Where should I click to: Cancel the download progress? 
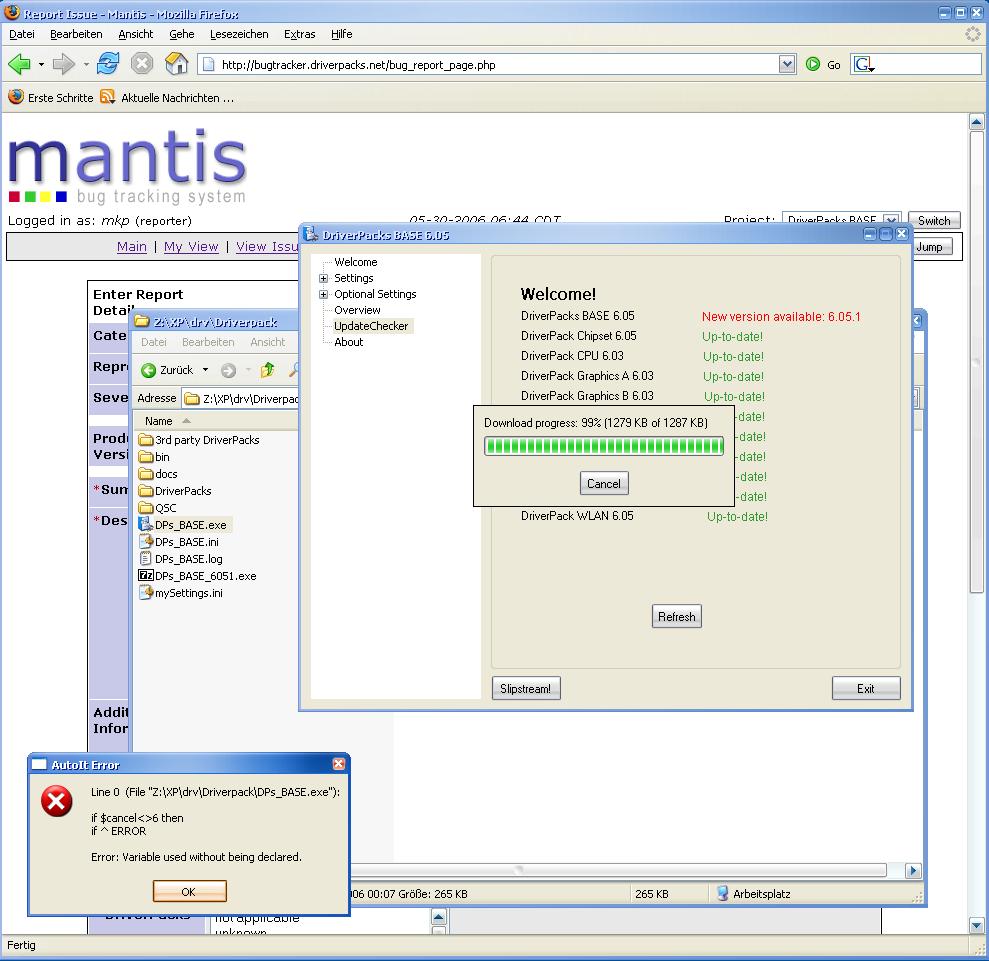pos(603,484)
